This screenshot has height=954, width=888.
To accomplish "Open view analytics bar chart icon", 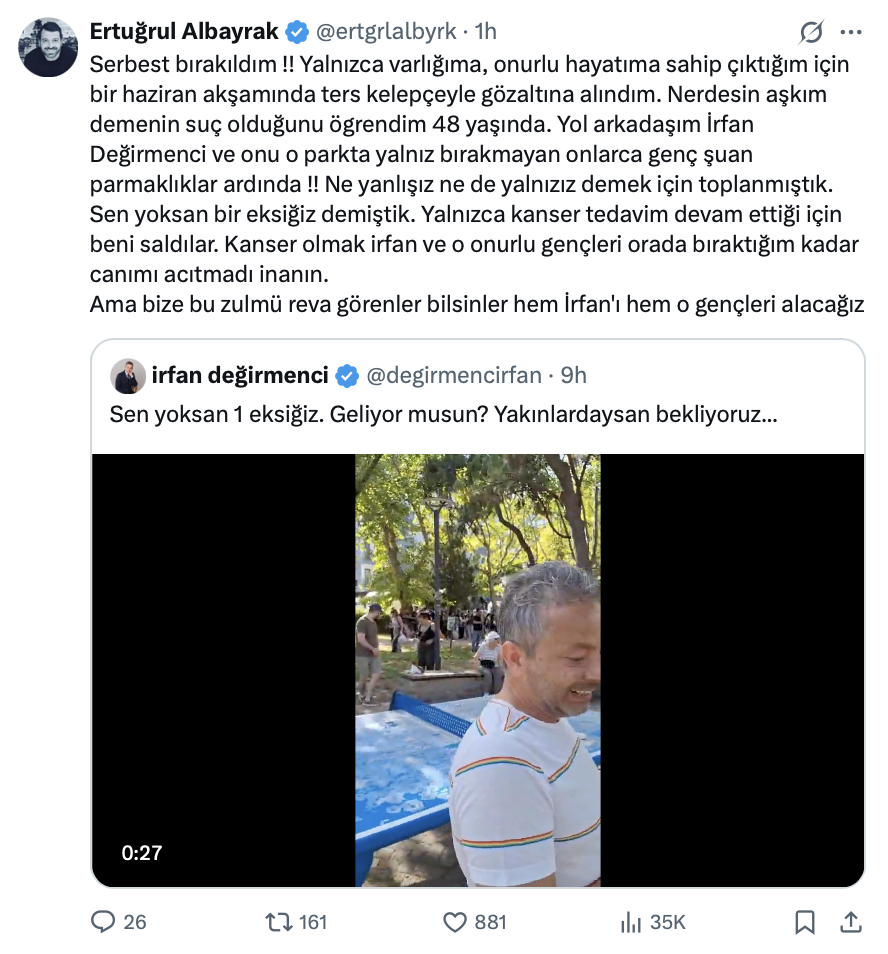I will tap(631, 922).
